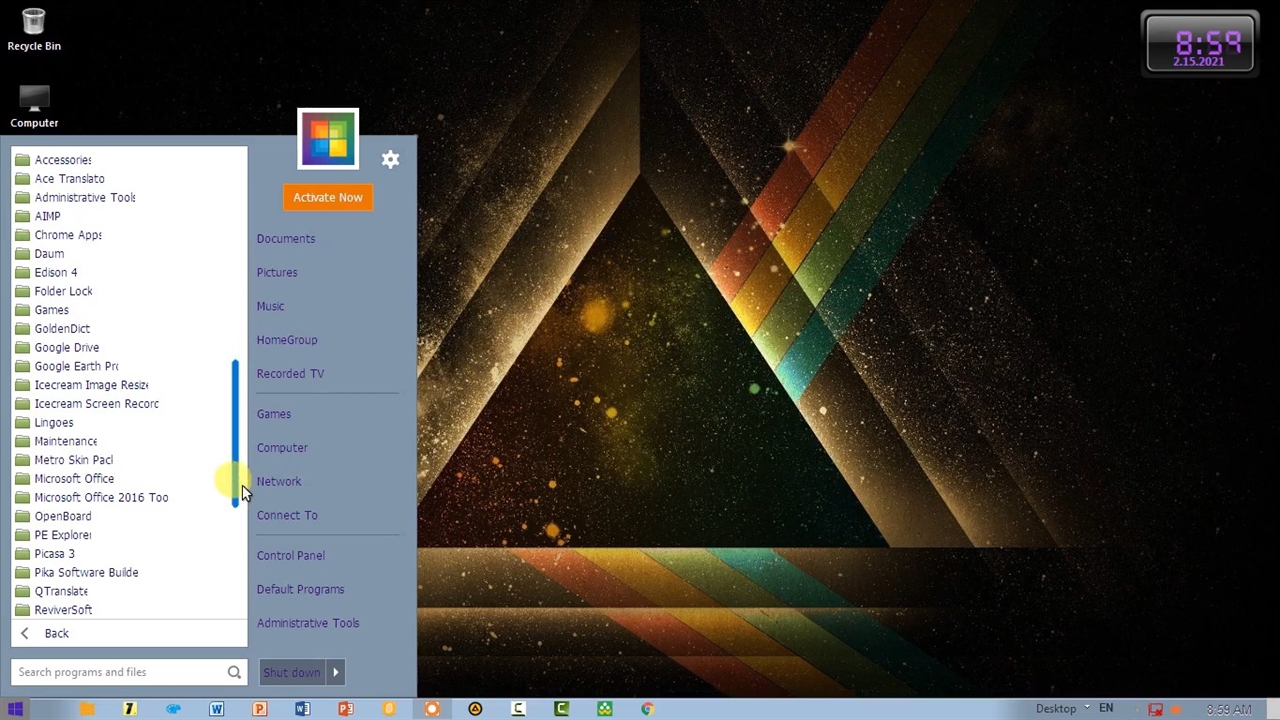Click the search magnifier icon
The height and width of the screenshot is (720, 1280).
point(234,672)
